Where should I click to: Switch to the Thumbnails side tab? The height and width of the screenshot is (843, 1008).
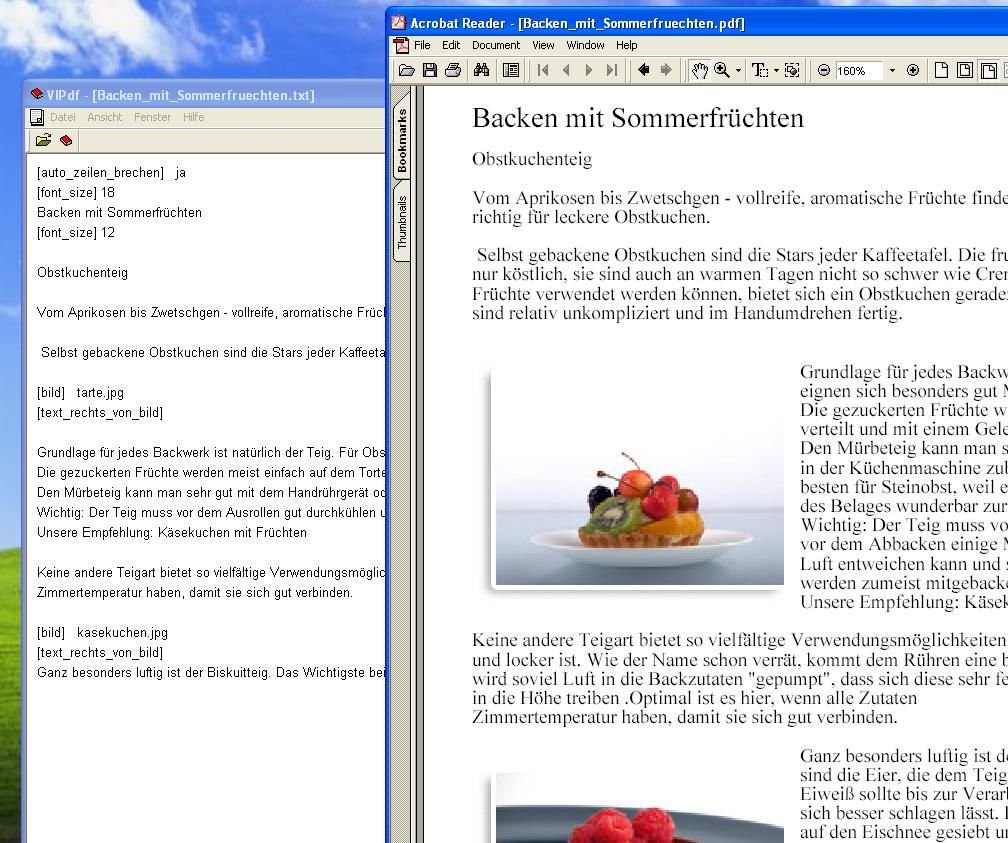[402, 221]
